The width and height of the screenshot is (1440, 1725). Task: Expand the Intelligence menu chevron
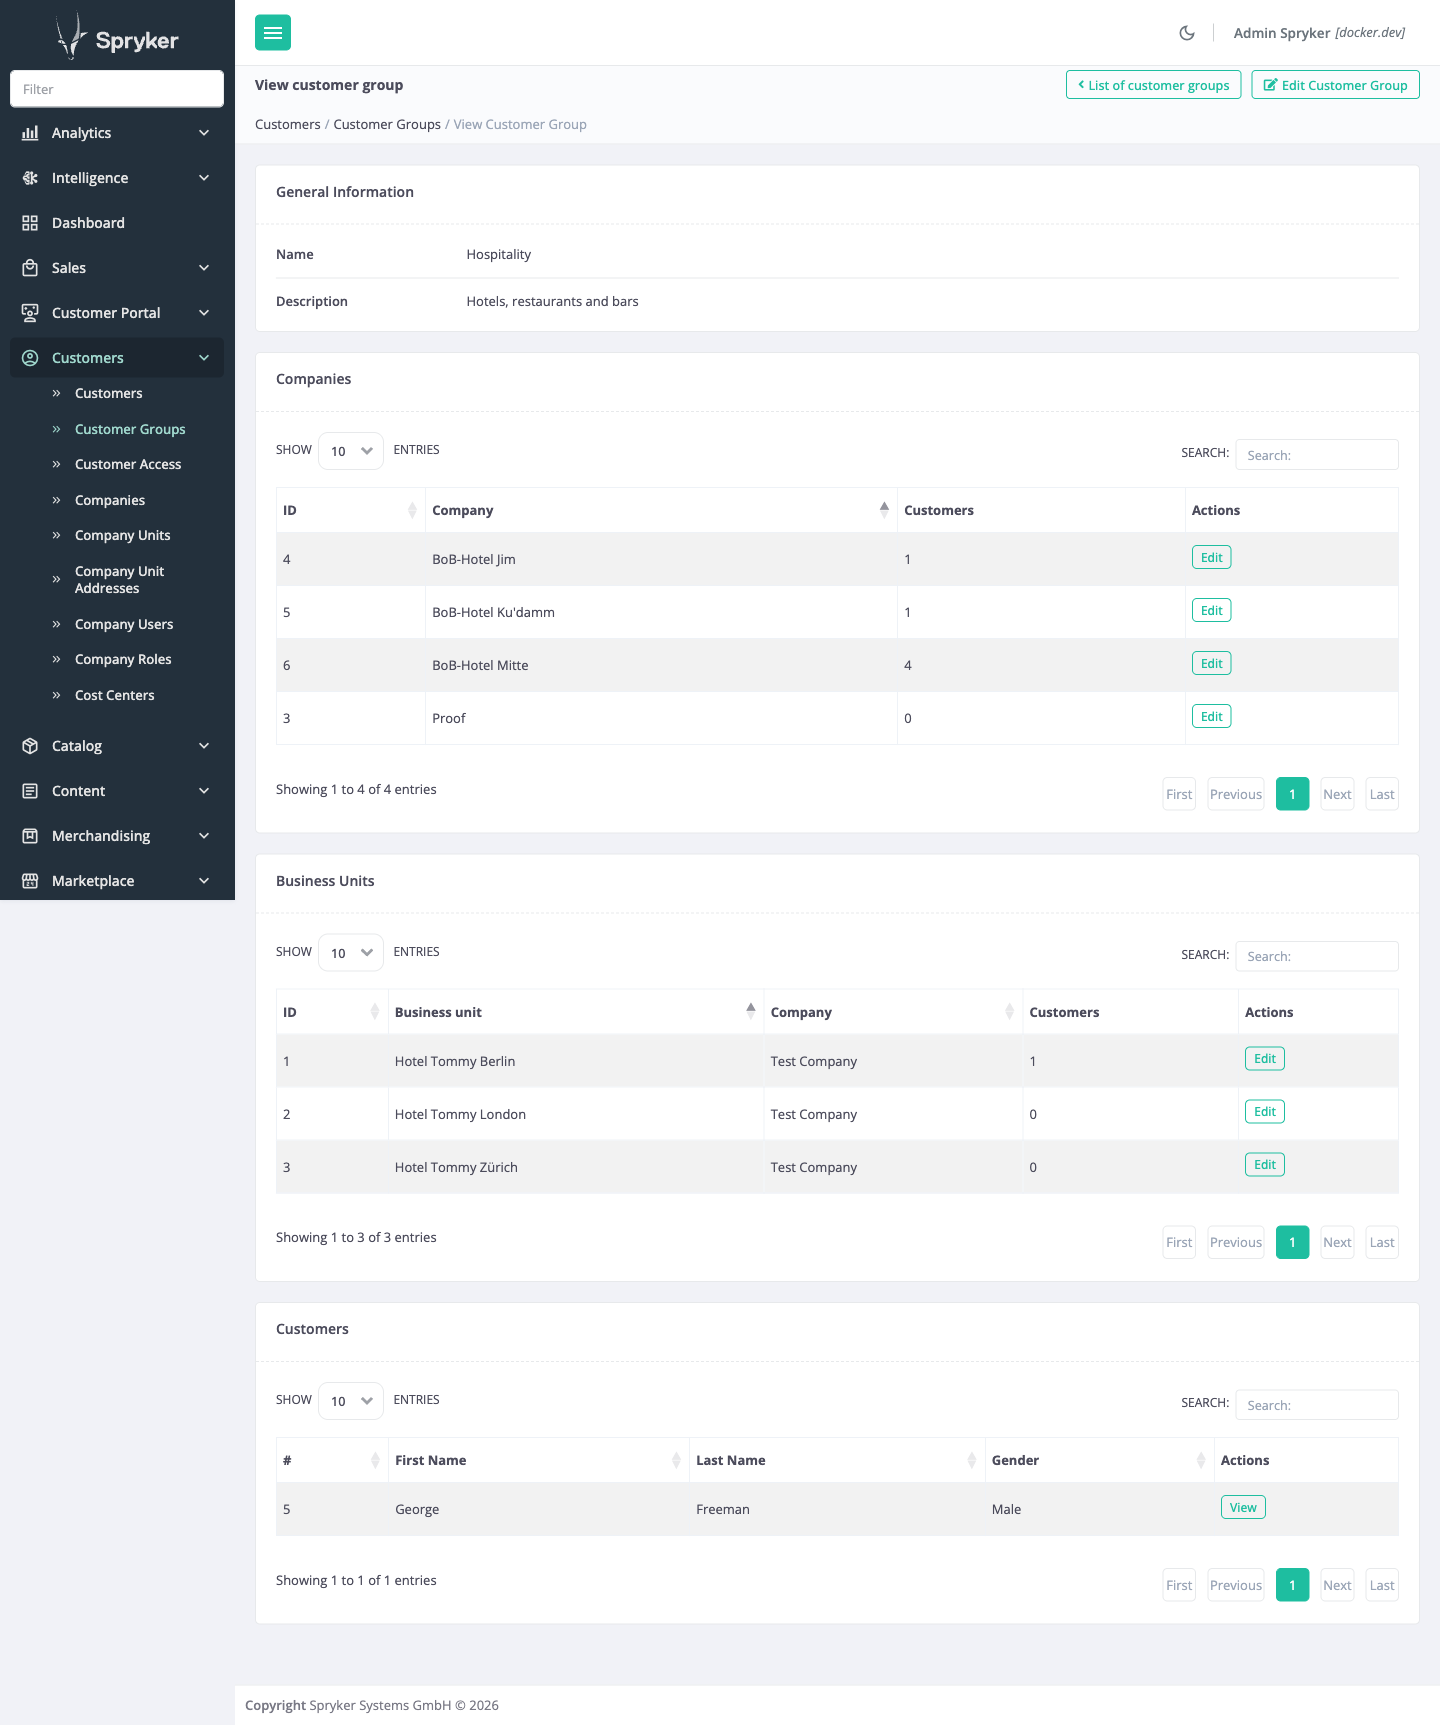pos(204,178)
